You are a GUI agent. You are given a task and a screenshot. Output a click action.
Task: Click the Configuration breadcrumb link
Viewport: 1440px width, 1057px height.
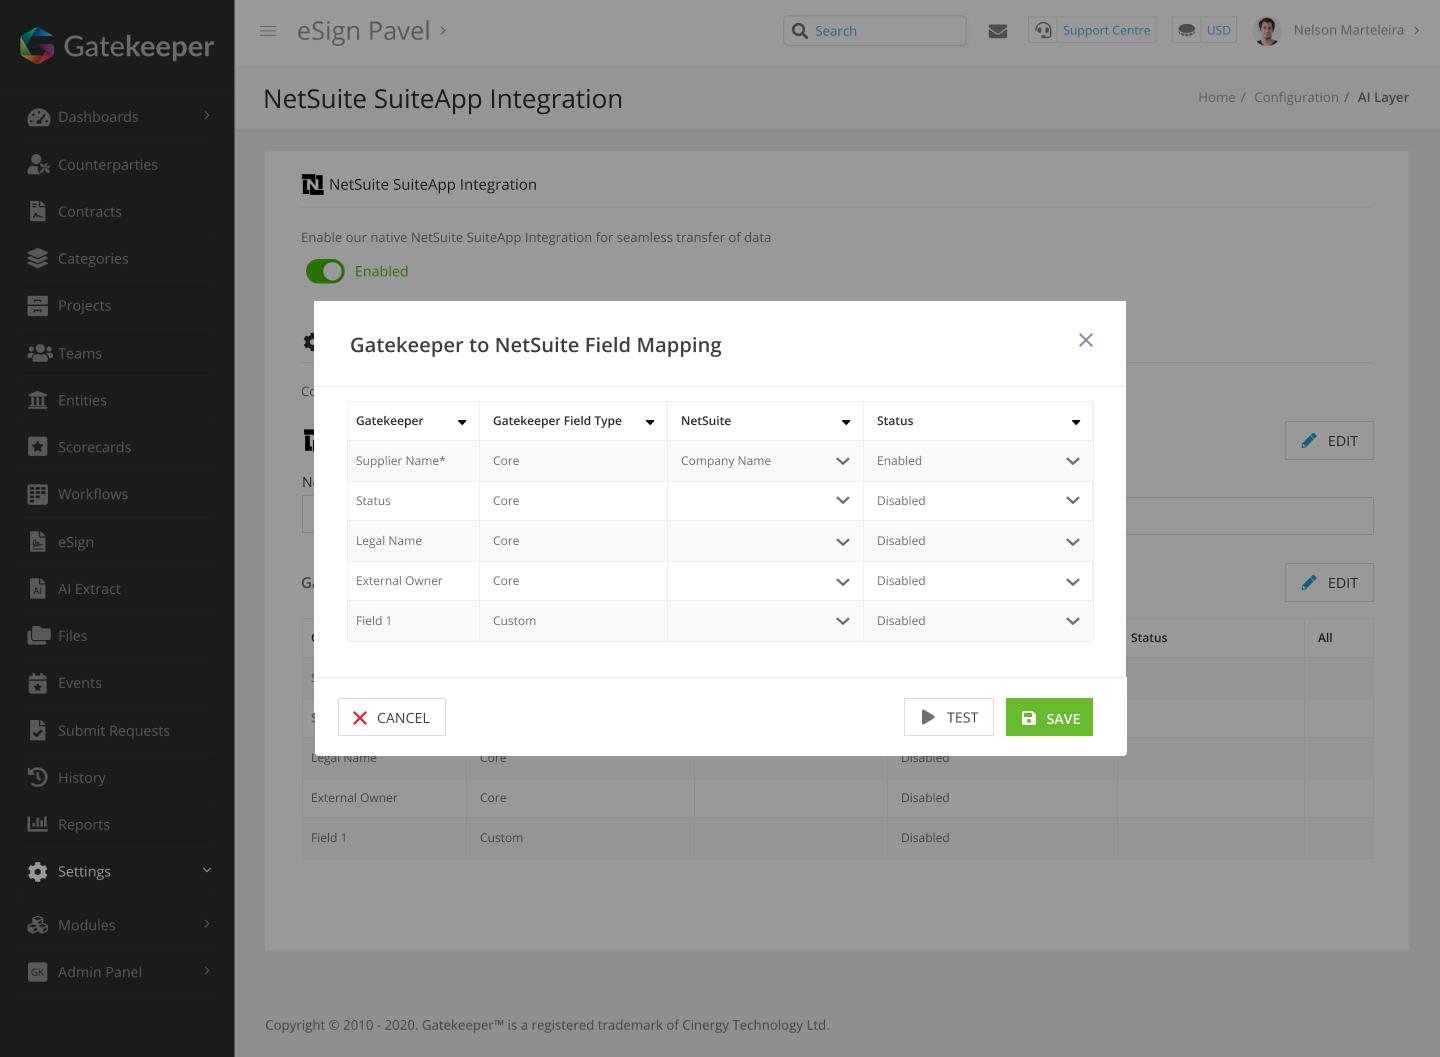[x=1296, y=97]
